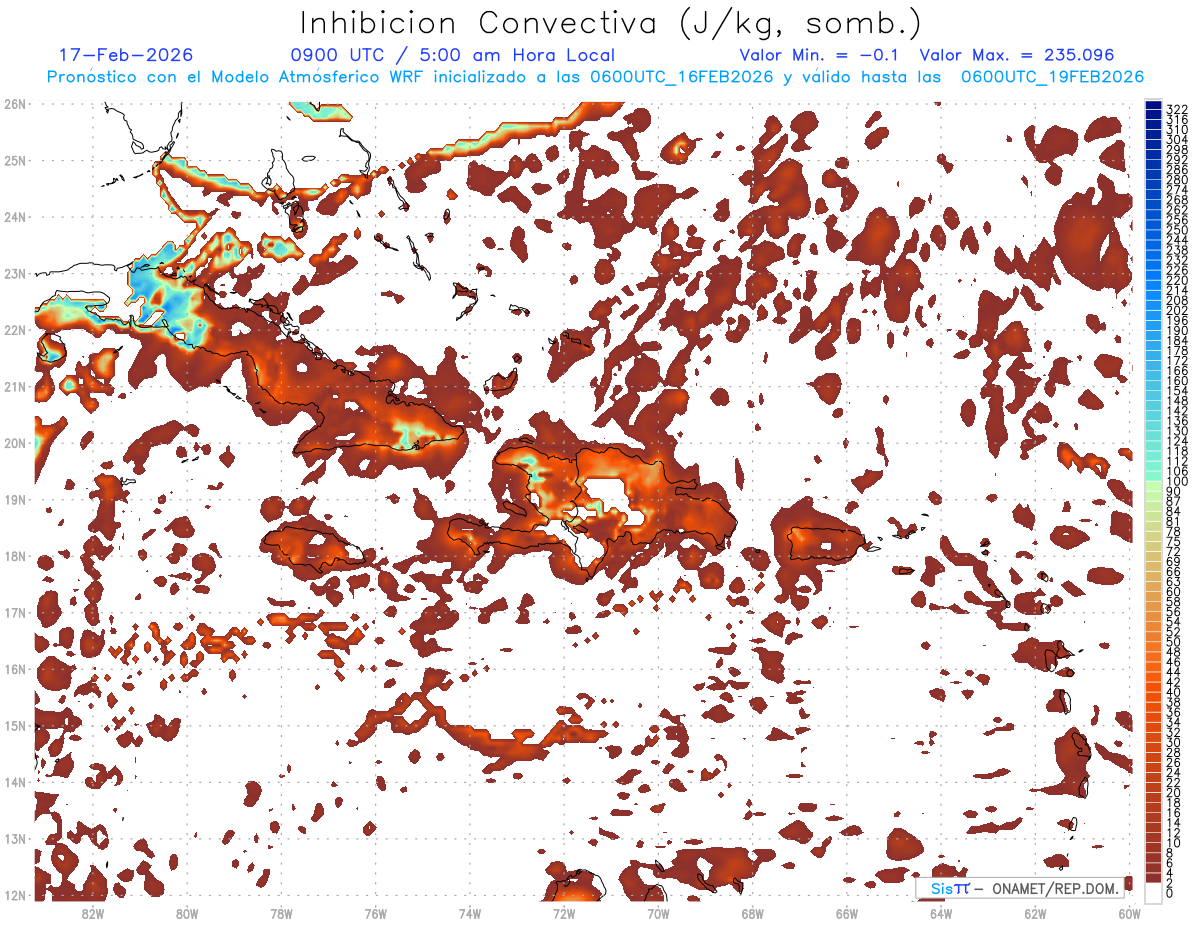Click the "72W" longitude label
The image size is (1200, 927).
(564, 913)
